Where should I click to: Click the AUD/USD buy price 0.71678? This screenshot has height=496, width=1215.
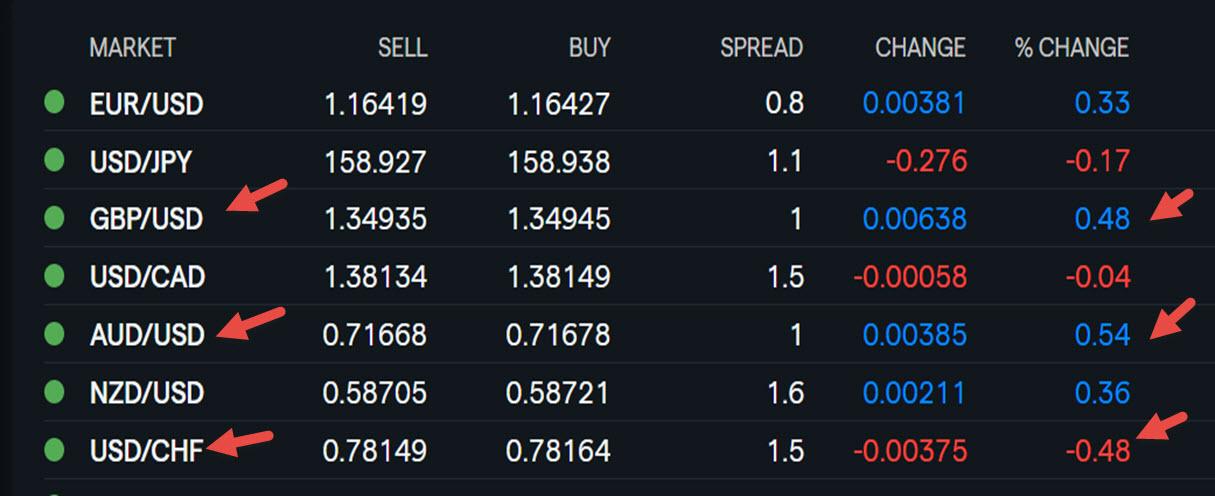[x=557, y=334]
